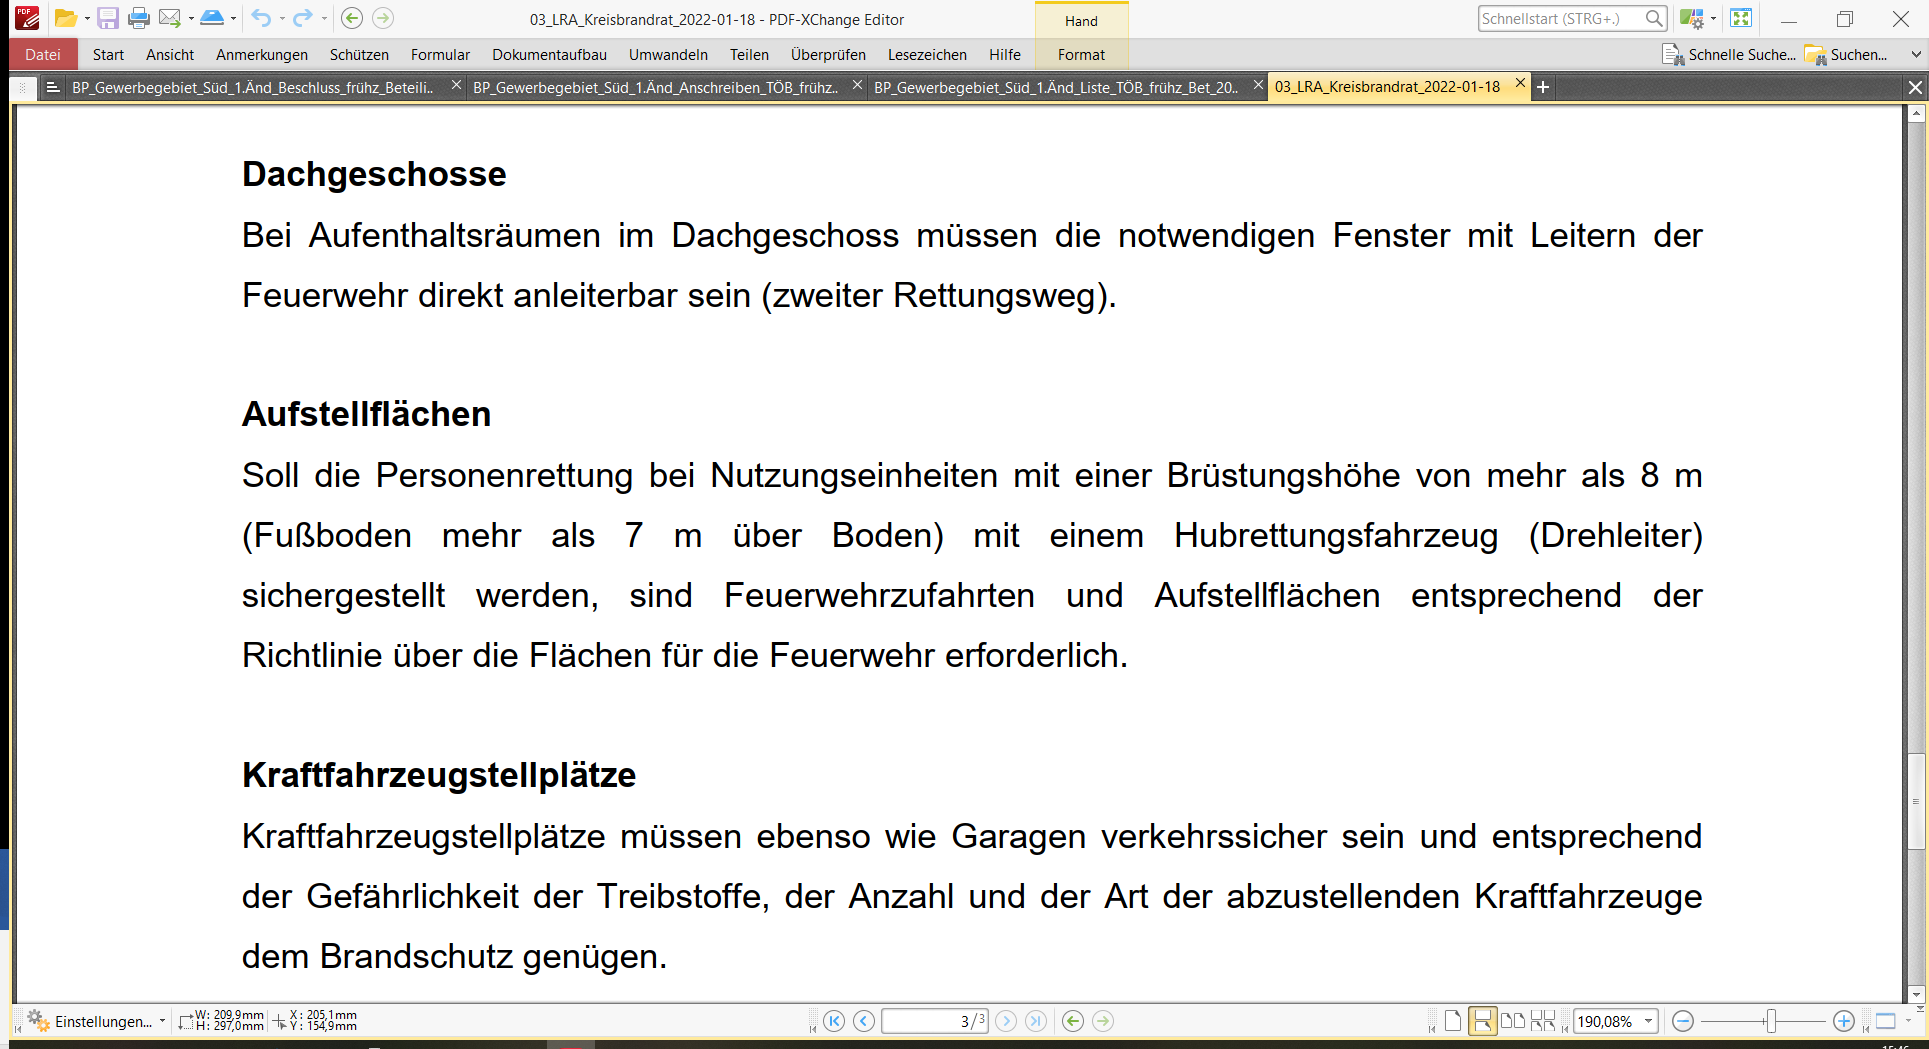The height and width of the screenshot is (1049, 1929).
Task: Print the document using the printer icon
Action: point(139,18)
